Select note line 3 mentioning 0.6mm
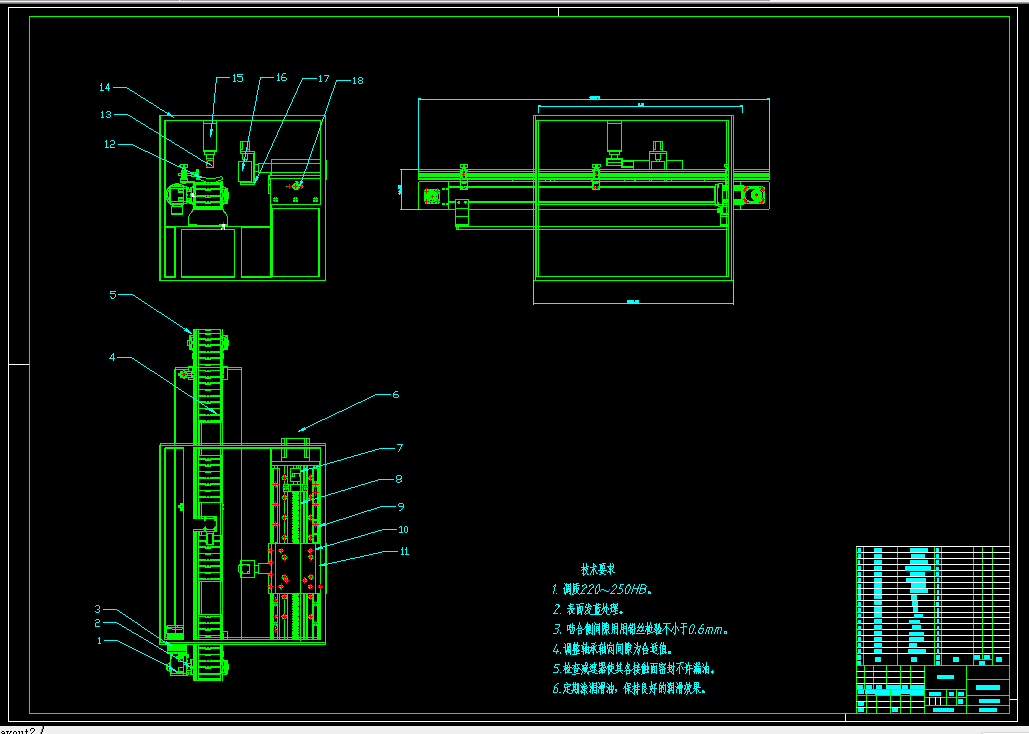1029x734 pixels. [640, 630]
